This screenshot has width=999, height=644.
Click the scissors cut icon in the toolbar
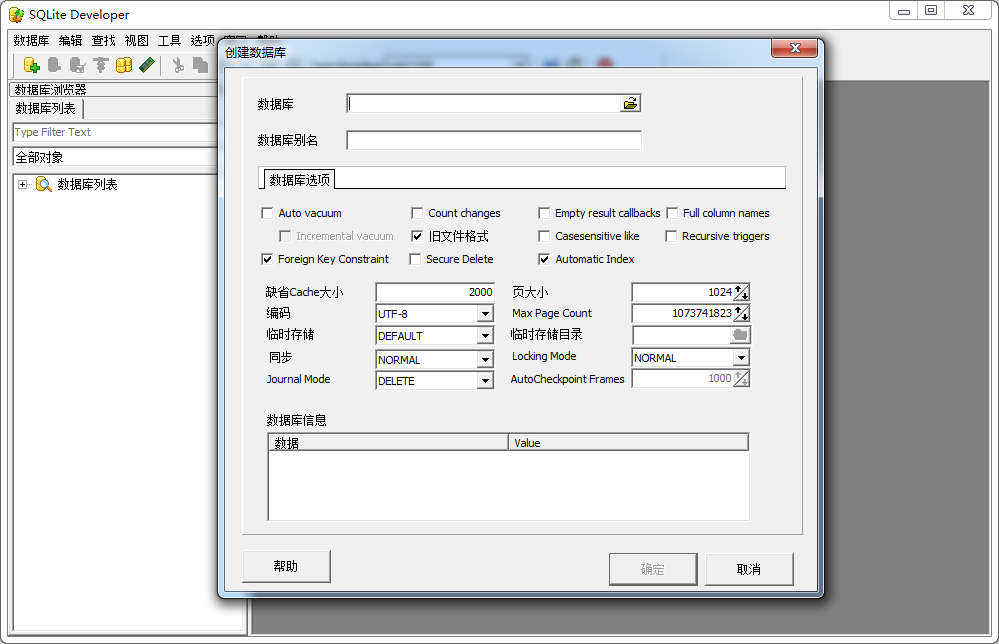[x=177, y=64]
